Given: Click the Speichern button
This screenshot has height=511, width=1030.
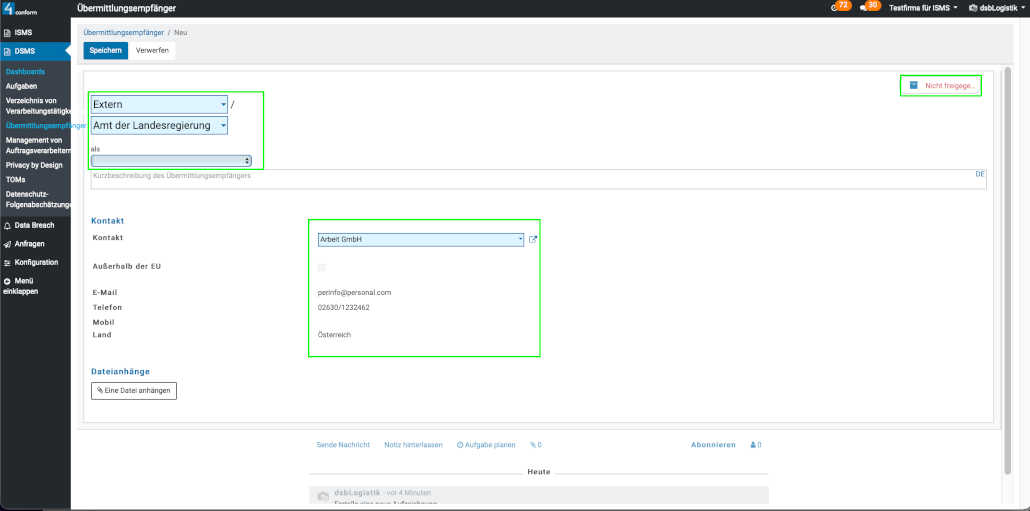Looking at the screenshot, I should 105,50.
